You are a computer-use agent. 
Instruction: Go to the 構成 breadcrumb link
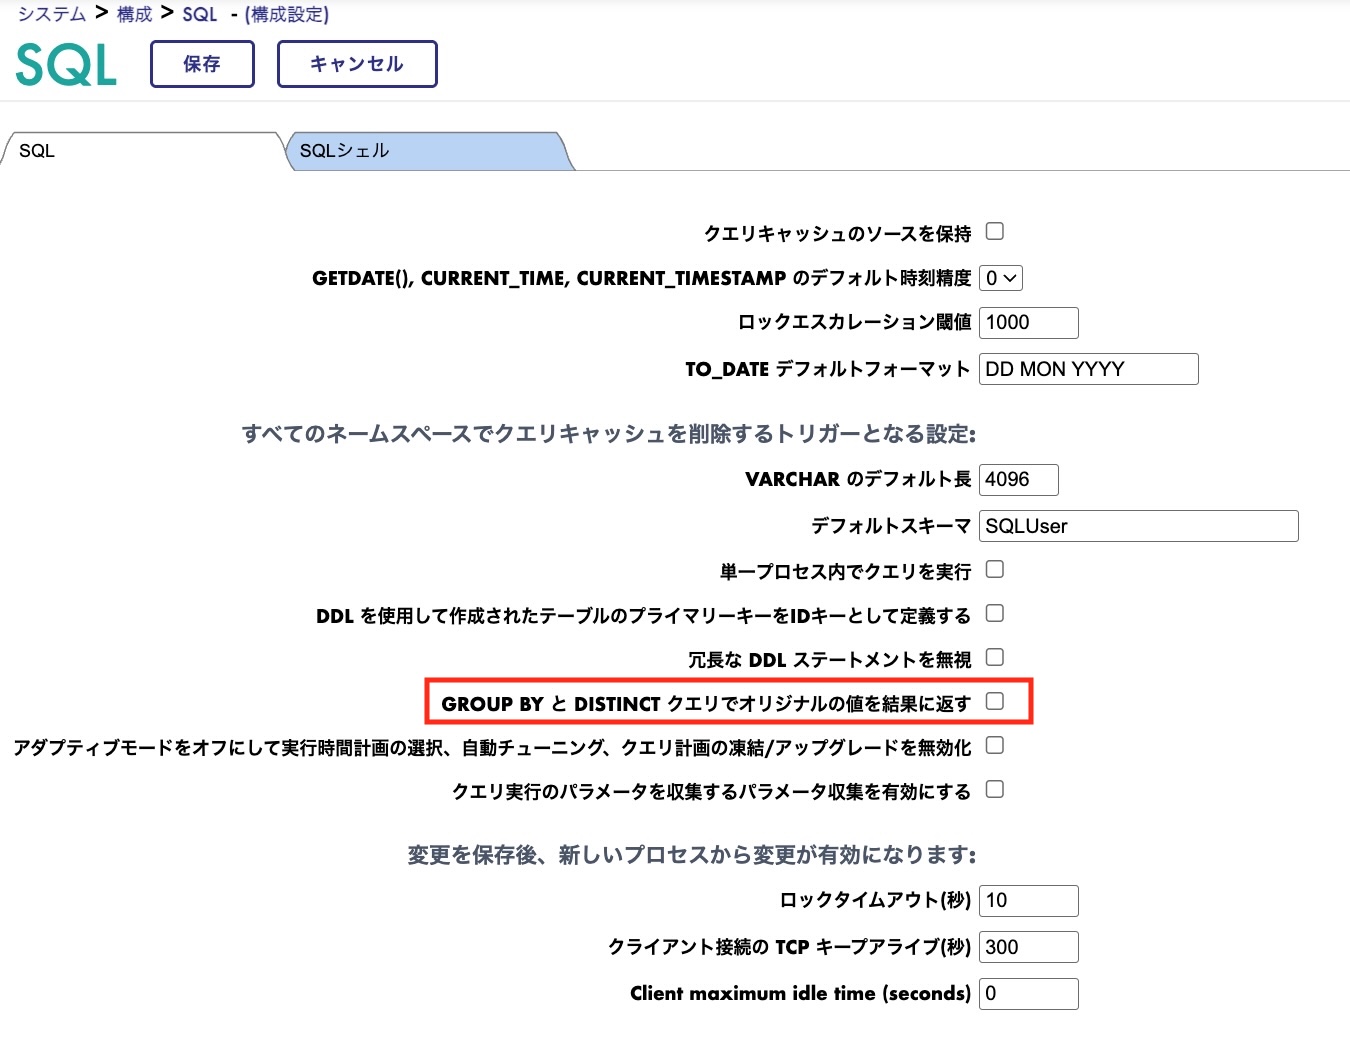coord(134,14)
